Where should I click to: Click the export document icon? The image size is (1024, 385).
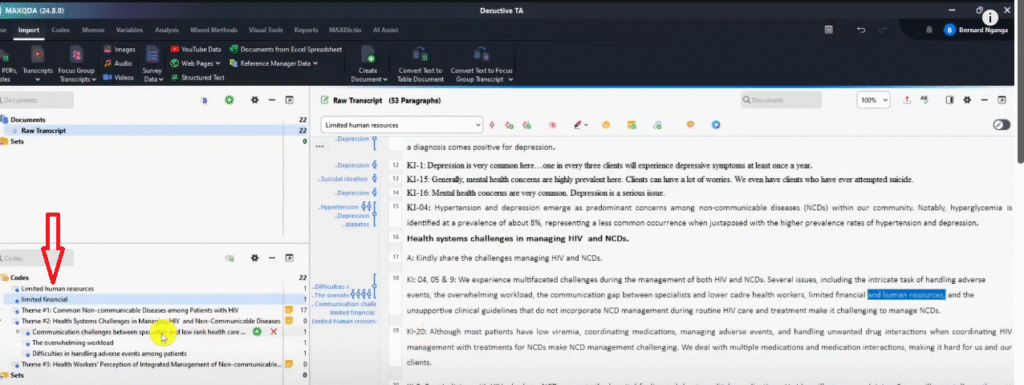(907, 100)
